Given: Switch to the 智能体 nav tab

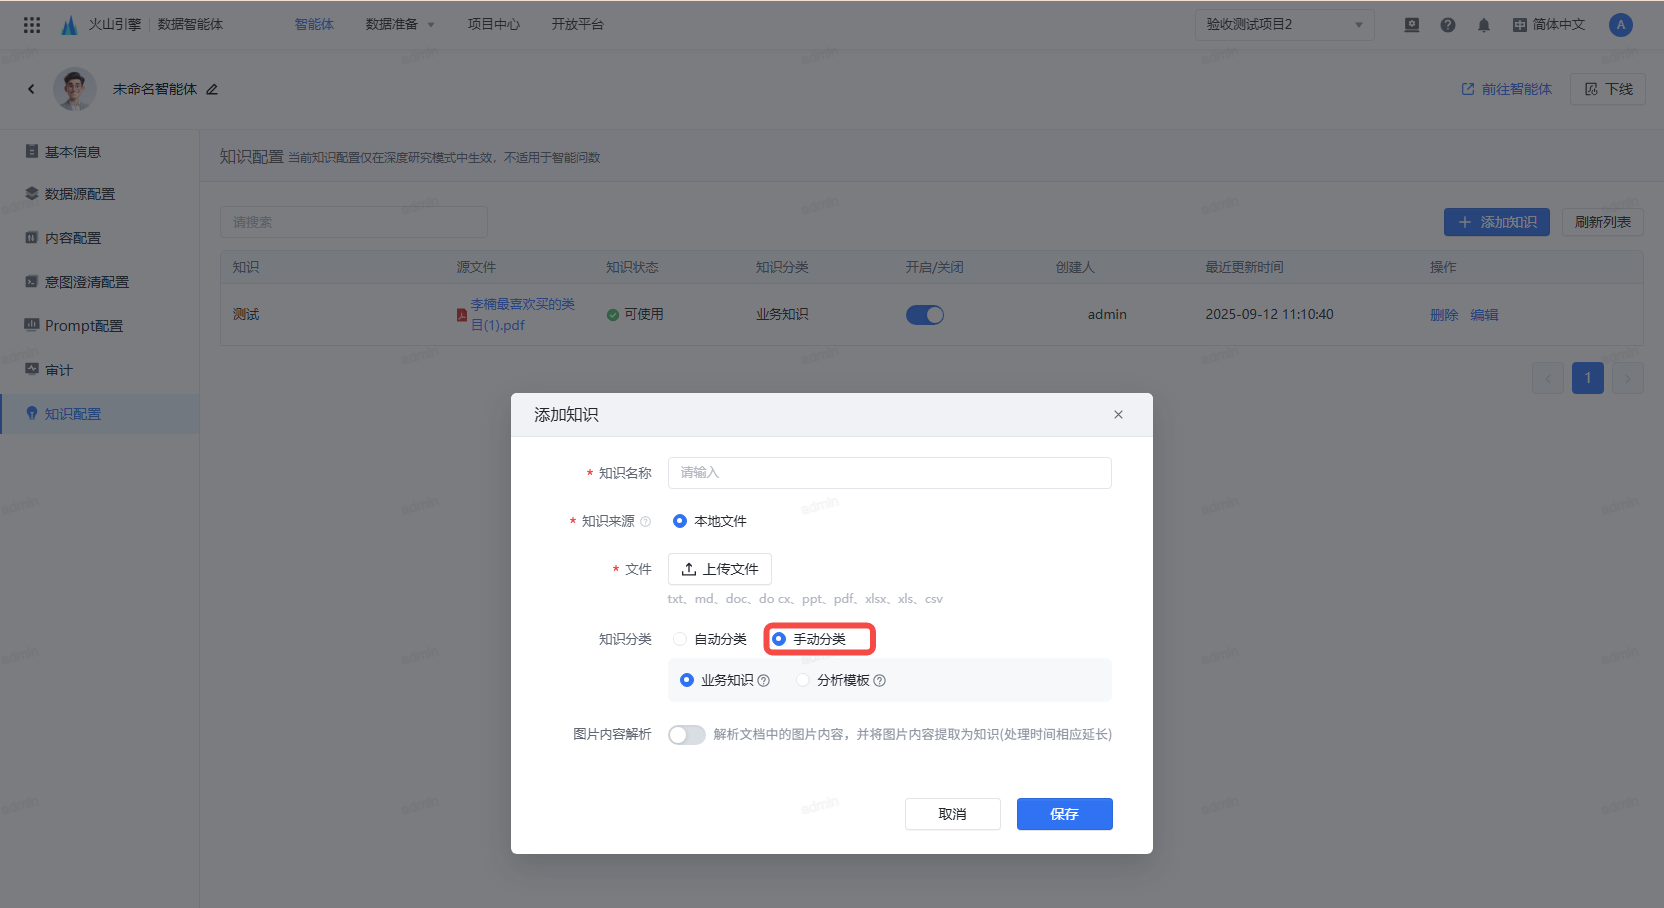Looking at the screenshot, I should (x=314, y=25).
